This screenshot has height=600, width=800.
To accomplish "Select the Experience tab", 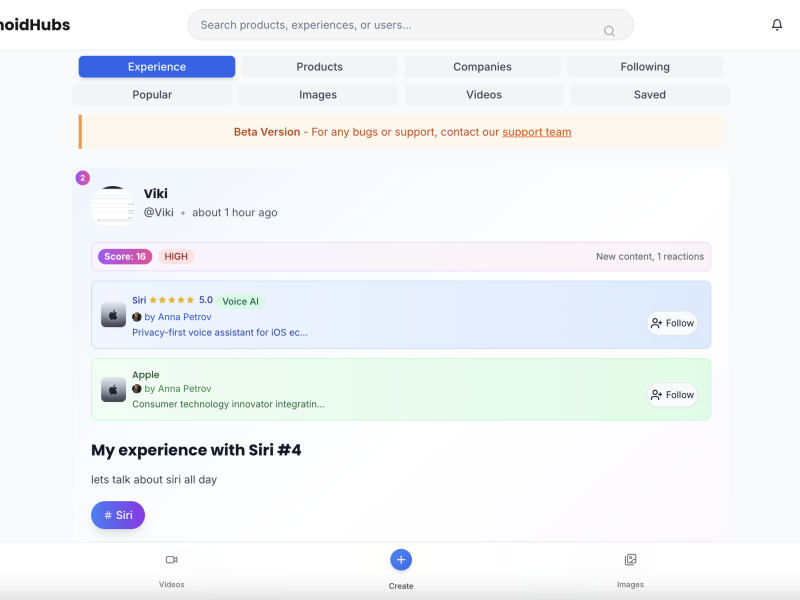I will click(x=157, y=67).
